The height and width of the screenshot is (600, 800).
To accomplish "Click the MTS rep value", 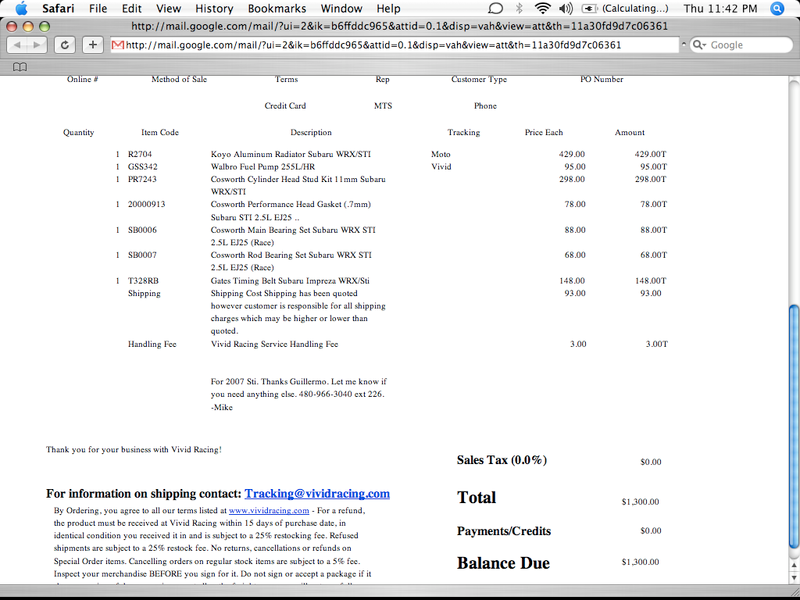I will pos(383,106).
